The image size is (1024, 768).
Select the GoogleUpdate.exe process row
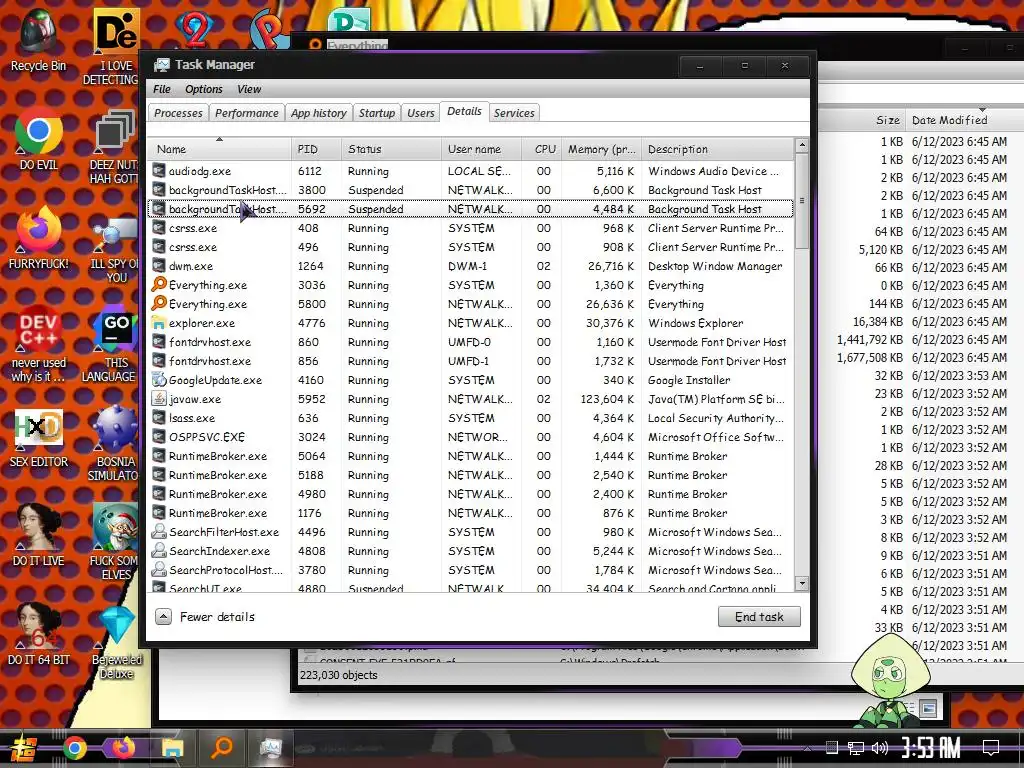pyautogui.click(x=471, y=380)
